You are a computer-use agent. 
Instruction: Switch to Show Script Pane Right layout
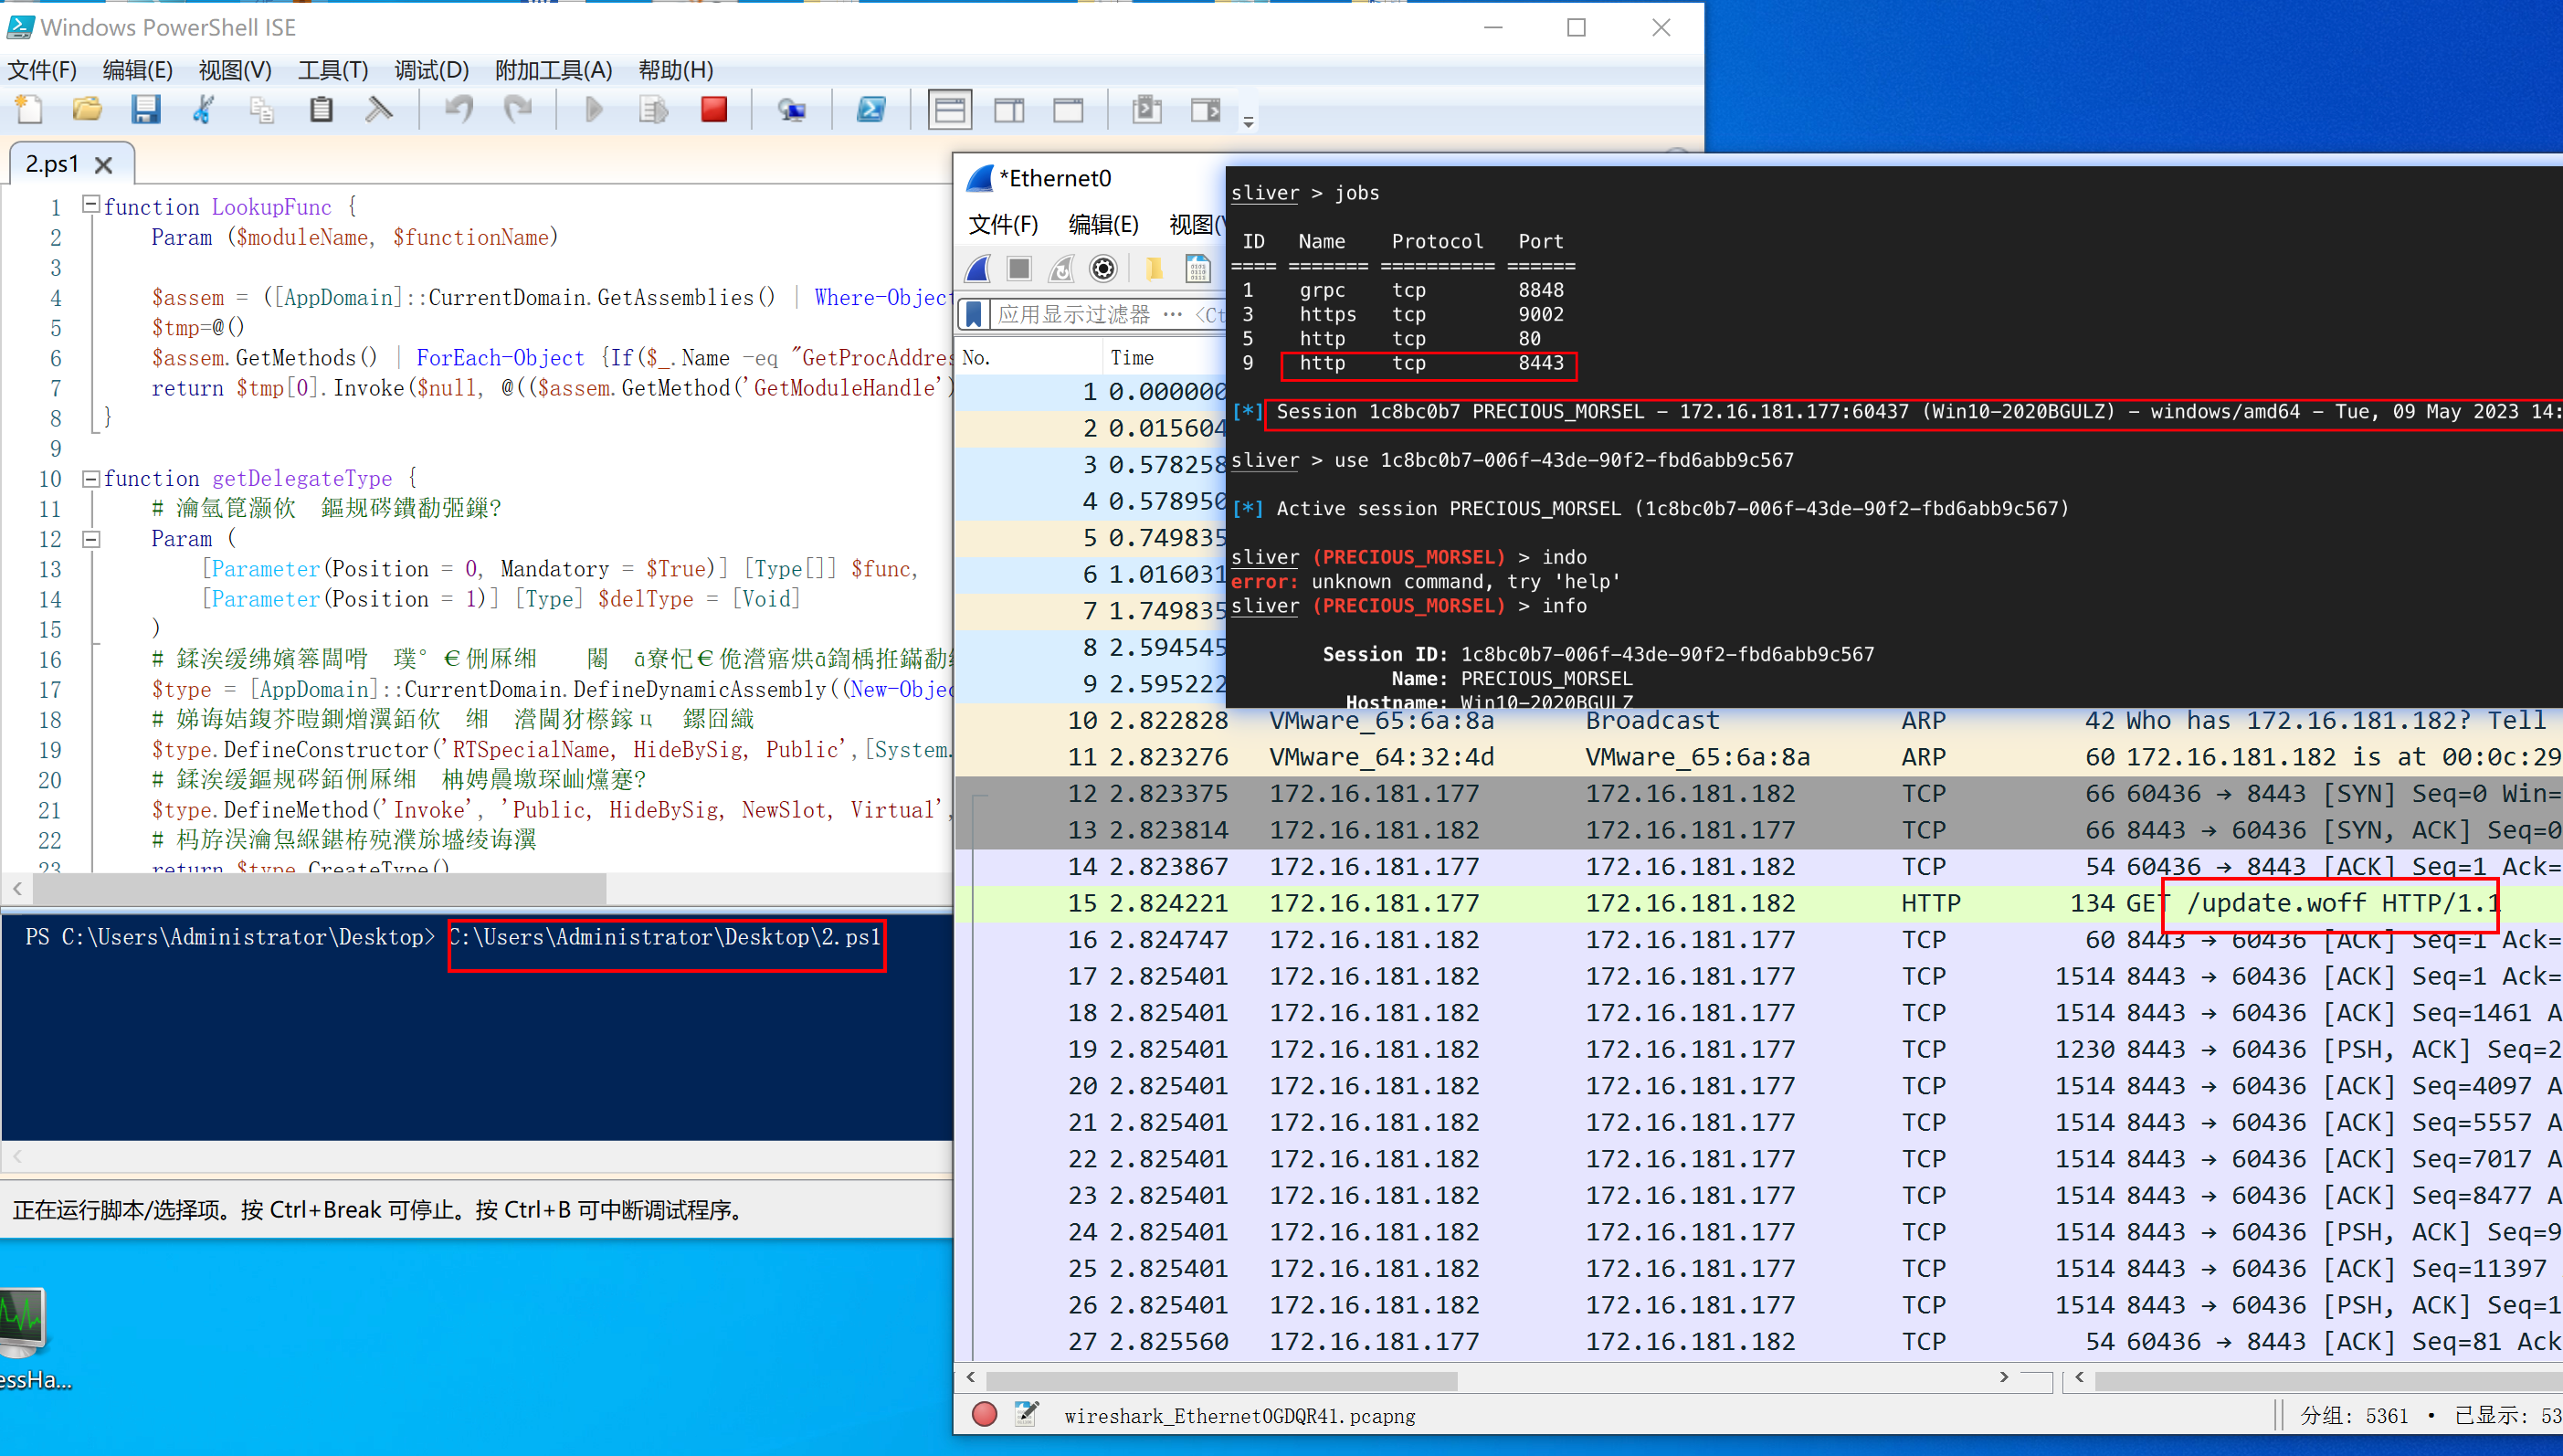click(1009, 110)
